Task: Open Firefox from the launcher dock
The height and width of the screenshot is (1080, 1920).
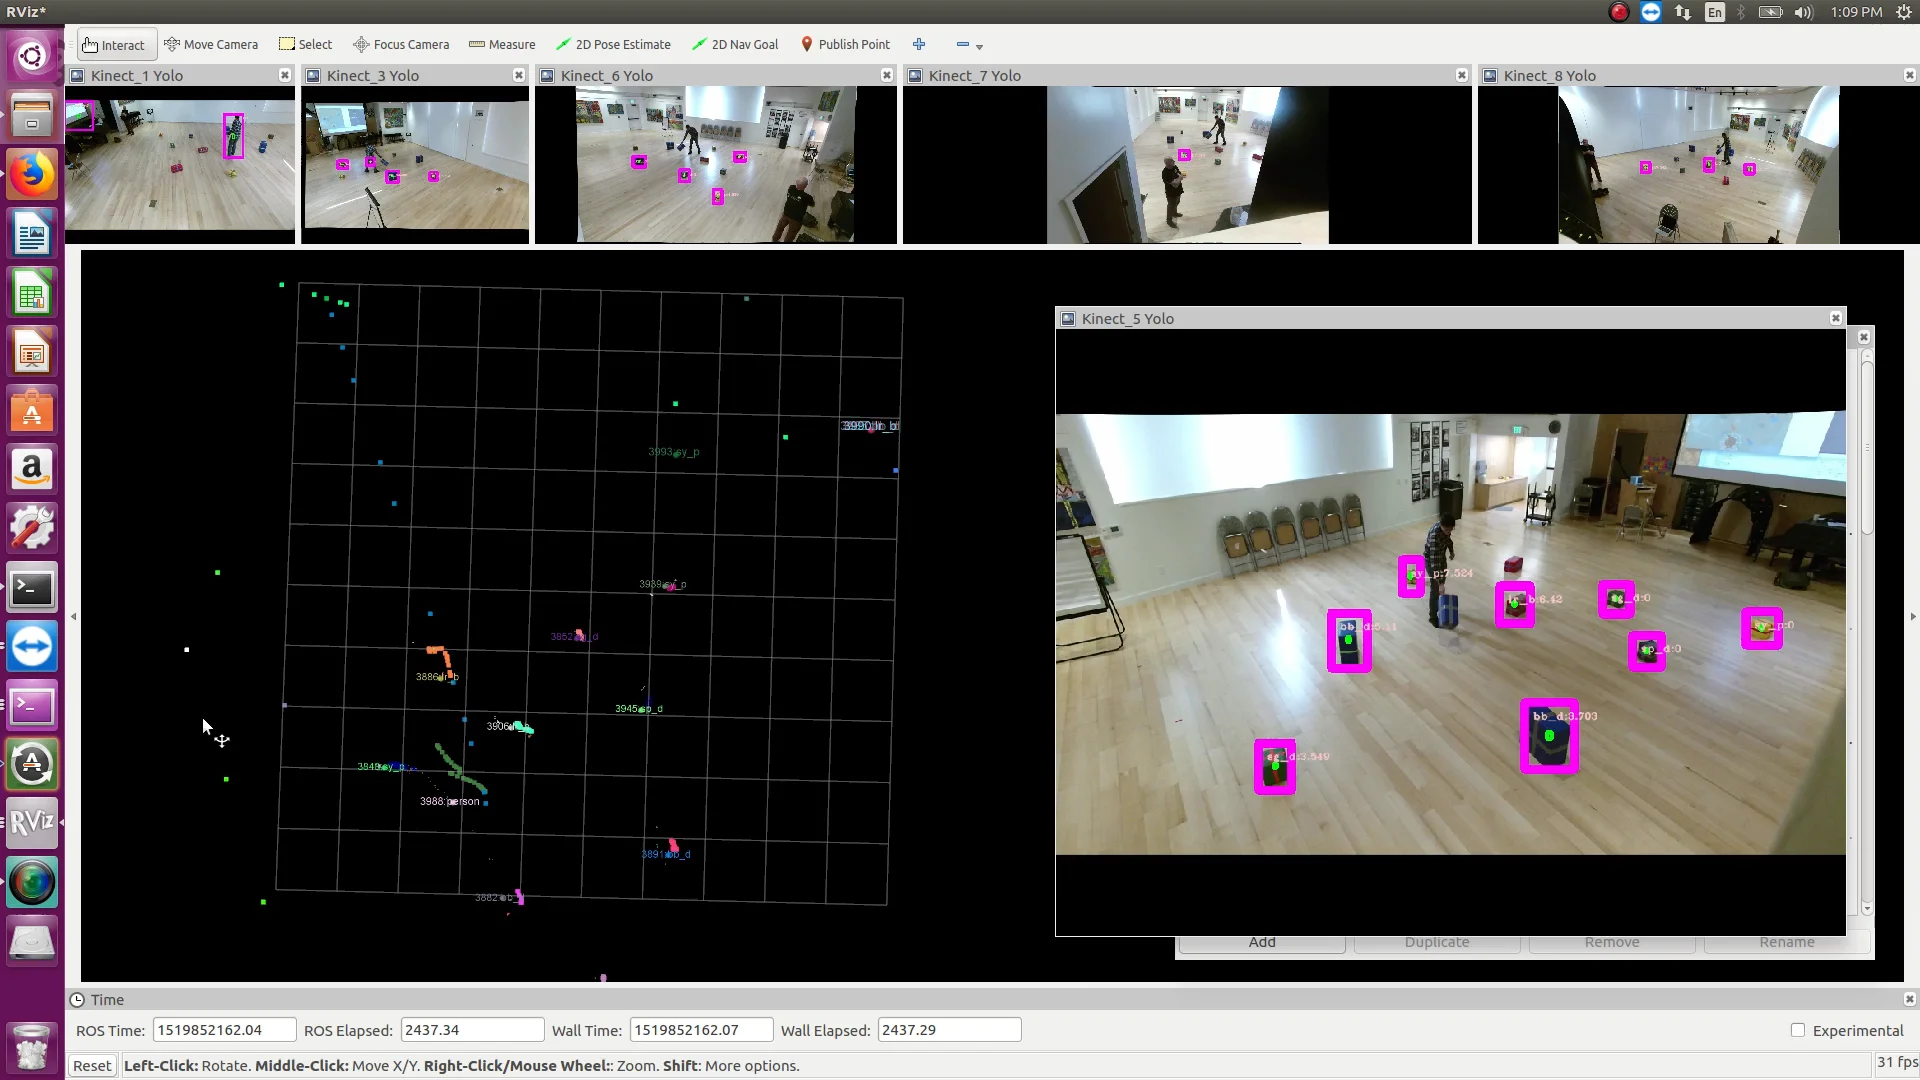Action: 32,174
